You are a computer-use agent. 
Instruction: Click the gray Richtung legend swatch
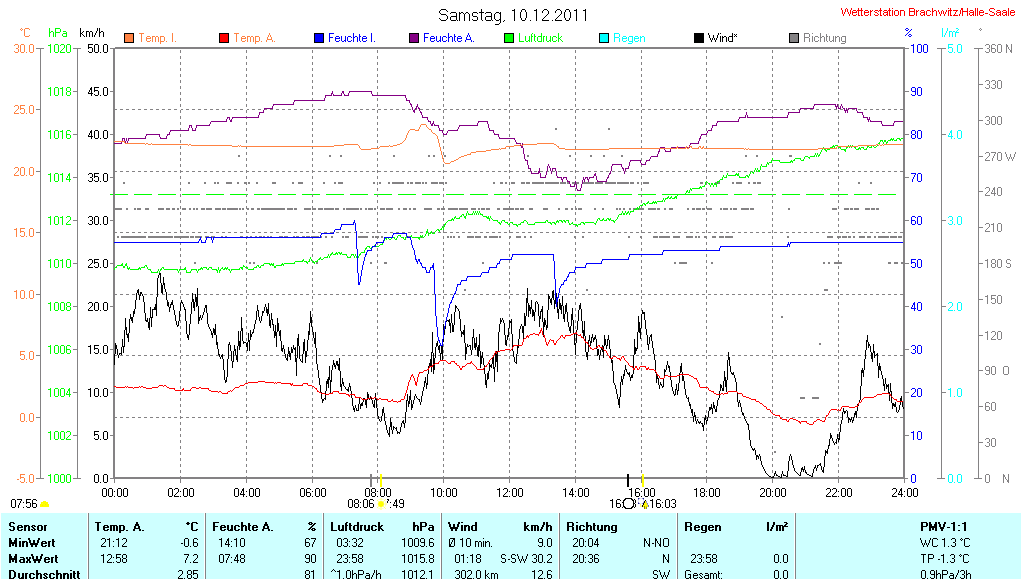click(x=794, y=38)
